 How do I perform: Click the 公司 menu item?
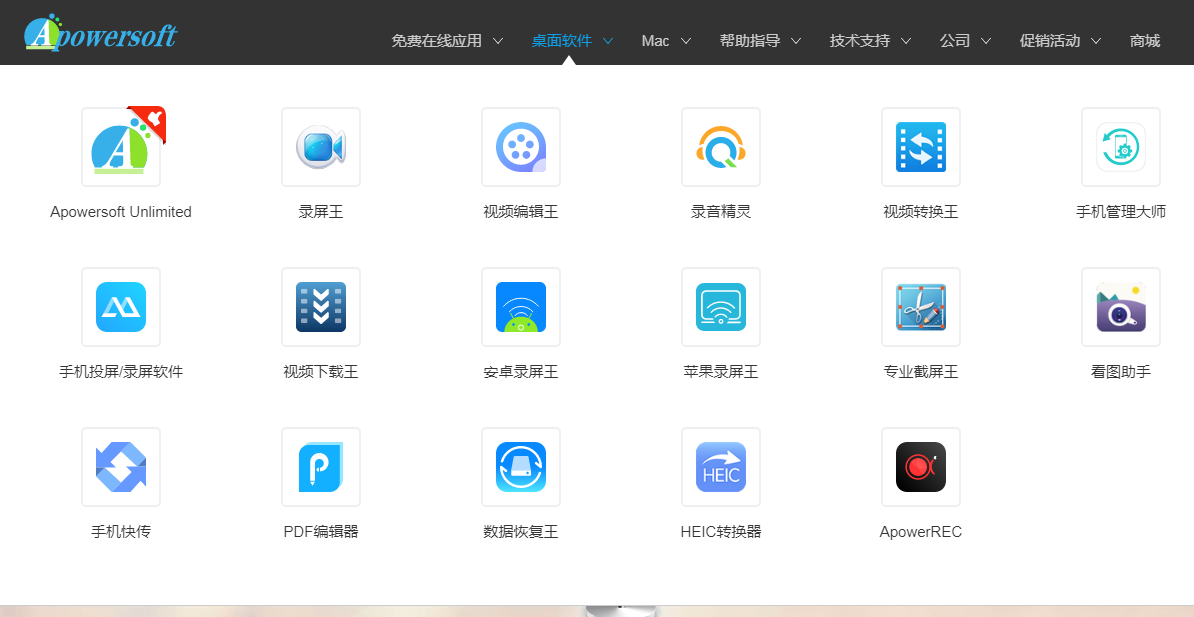click(x=955, y=41)
